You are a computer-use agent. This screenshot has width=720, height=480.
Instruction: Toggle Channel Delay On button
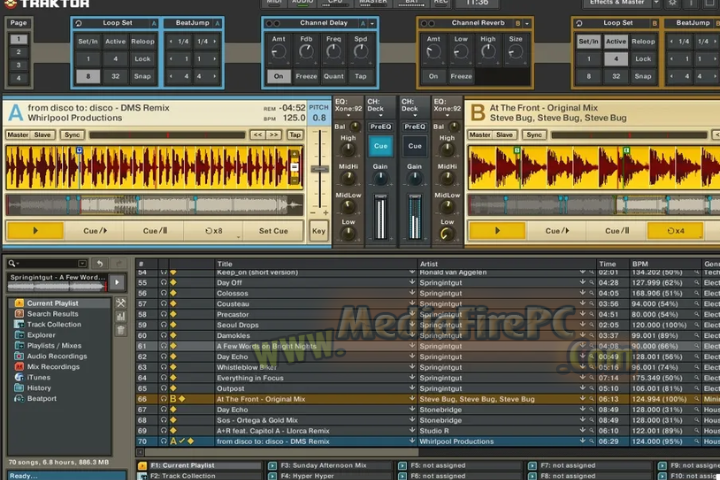pos(279,76)
